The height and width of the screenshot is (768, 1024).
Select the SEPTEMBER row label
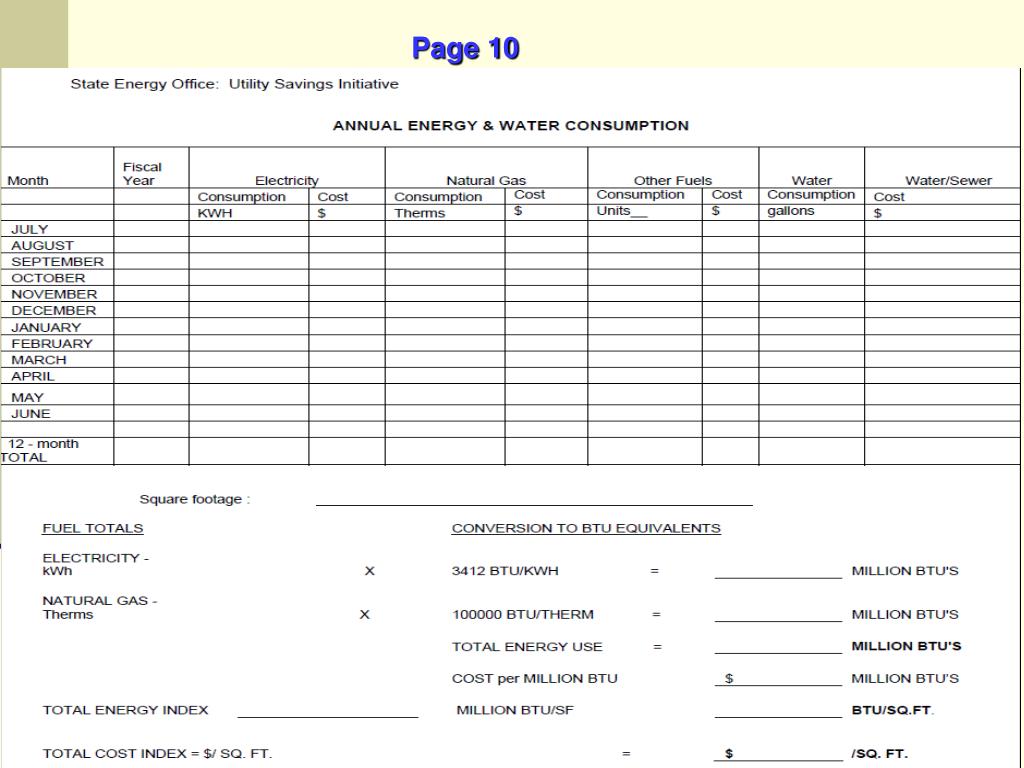[x=57, y=262]
